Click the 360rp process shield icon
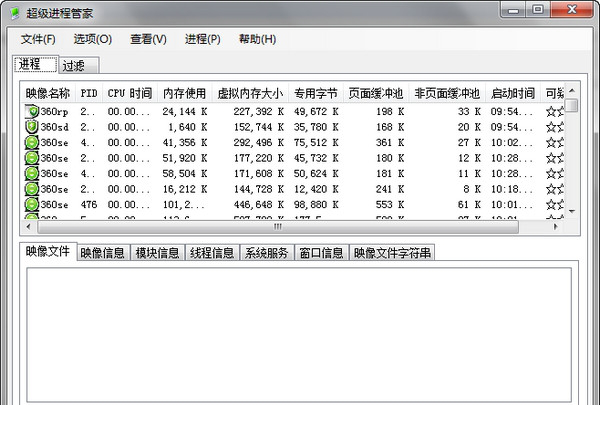600x421 pixels. point(32,111)
